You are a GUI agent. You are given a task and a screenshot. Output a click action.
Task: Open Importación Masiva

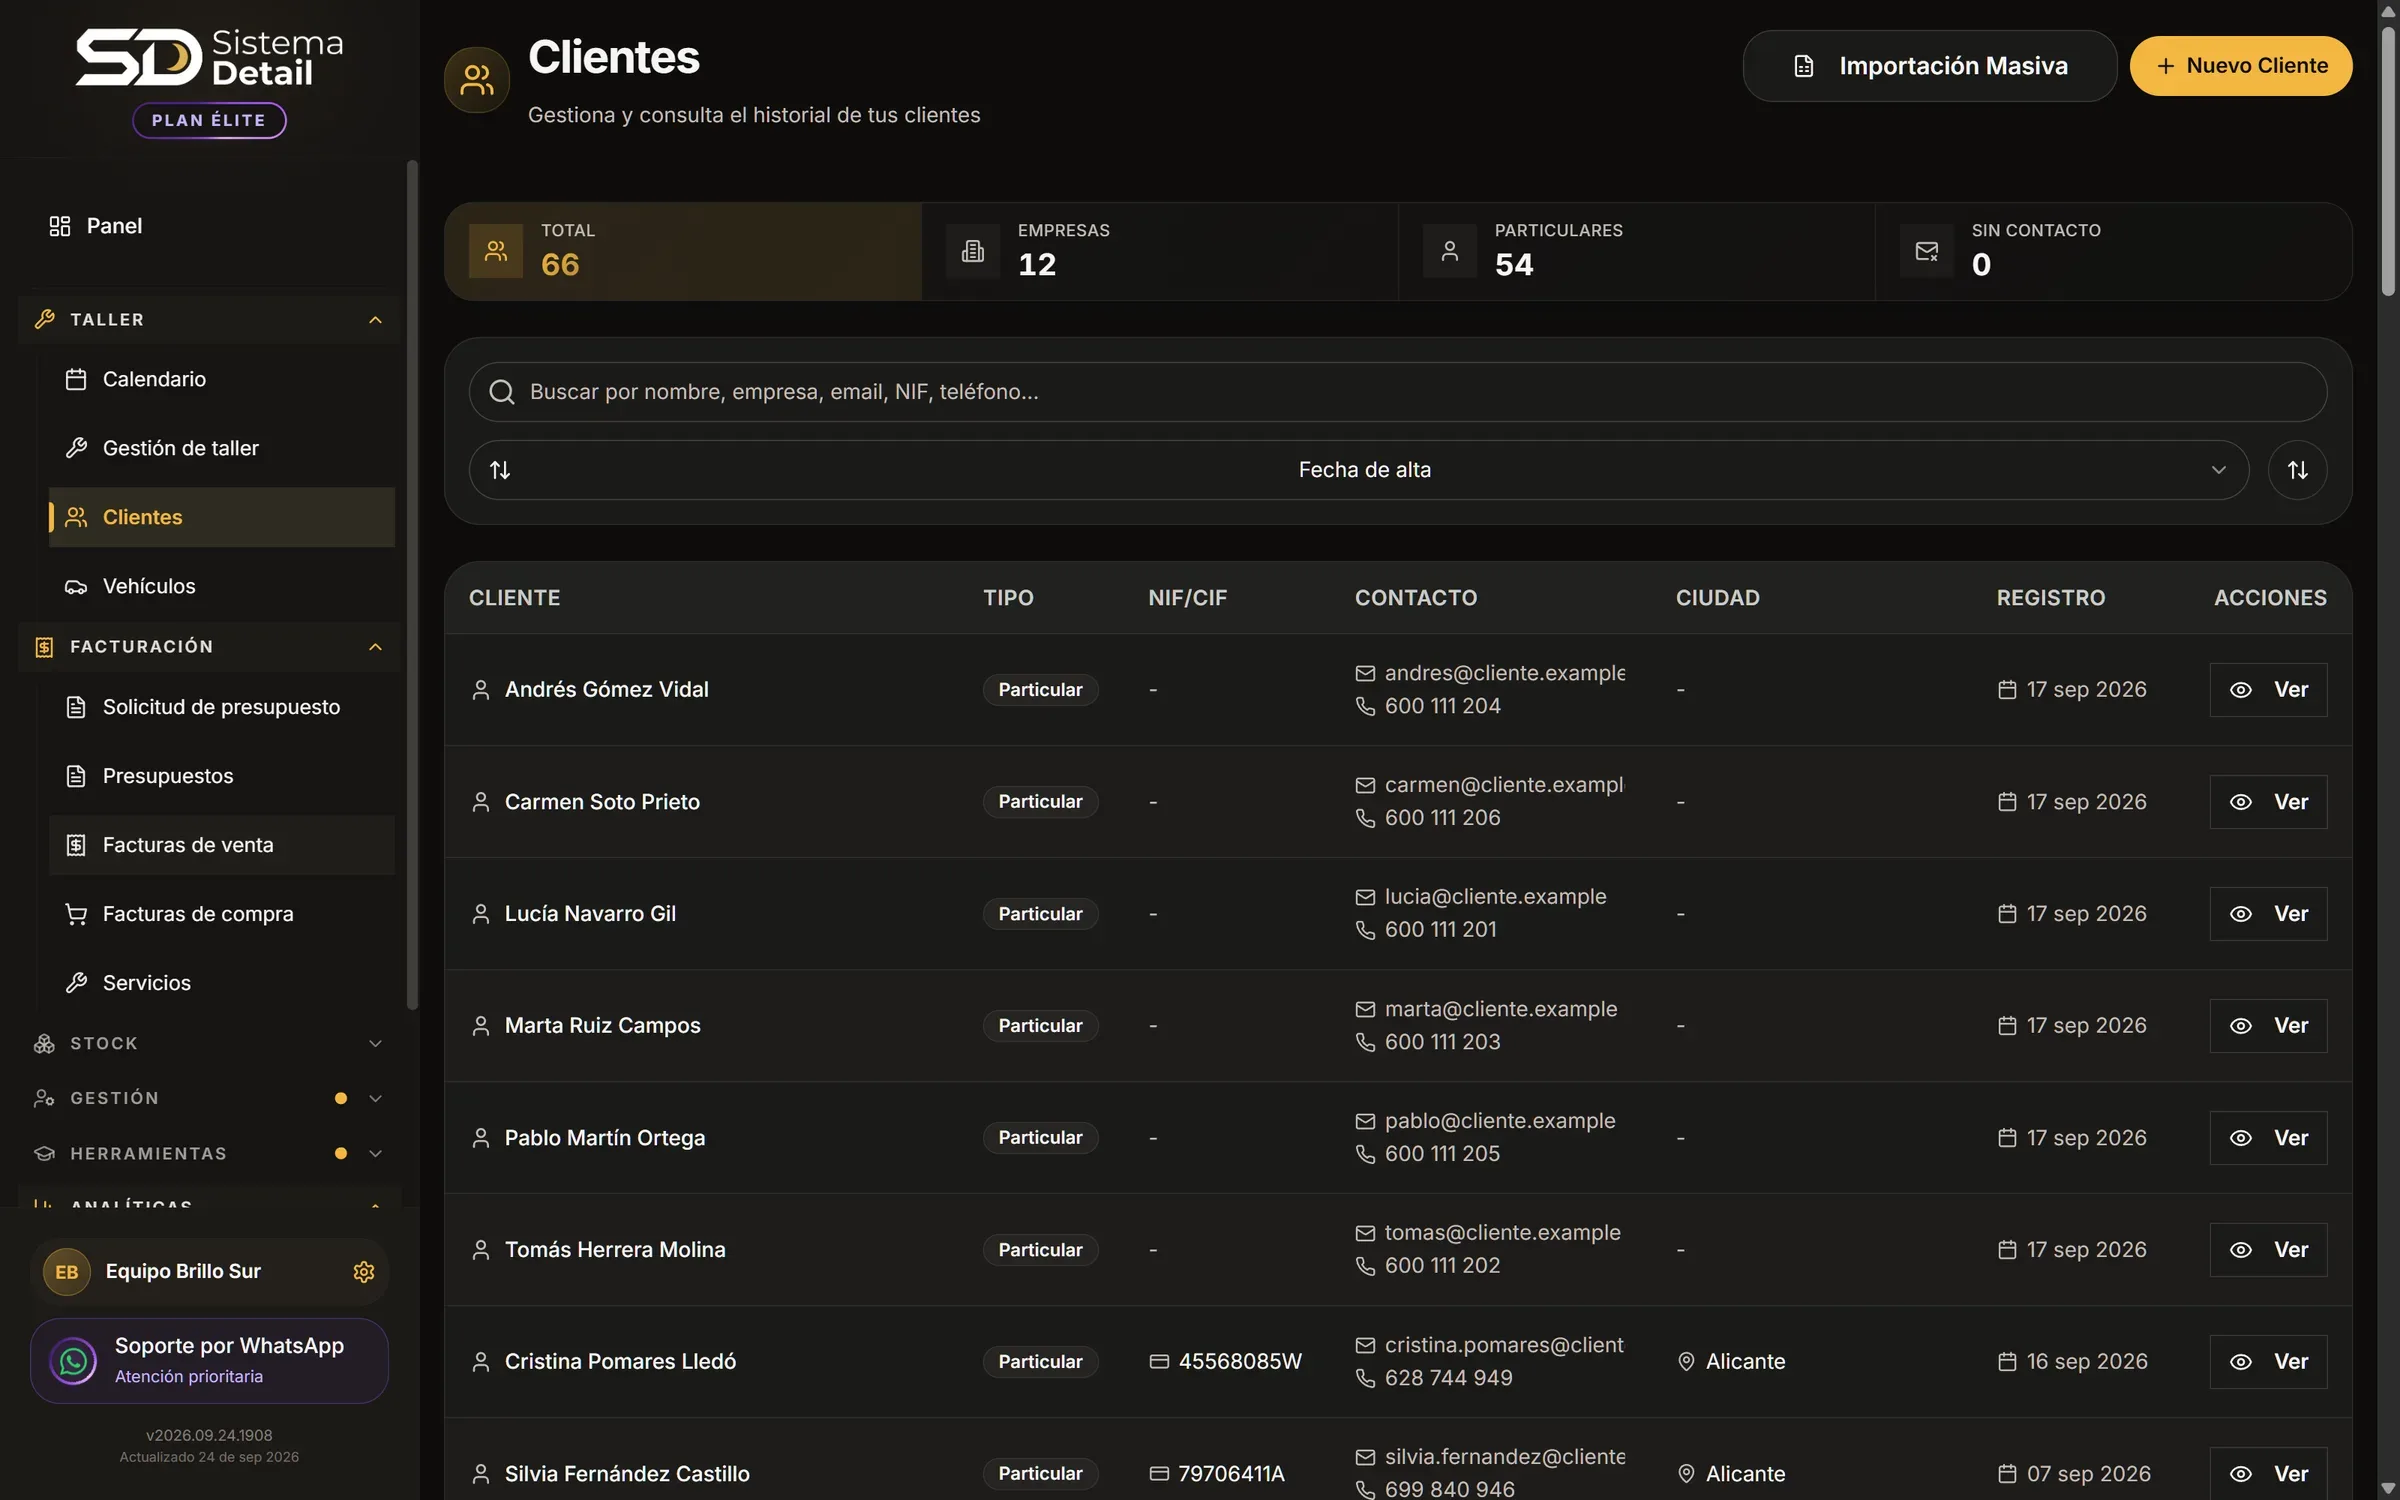[x=1930, y=66]
